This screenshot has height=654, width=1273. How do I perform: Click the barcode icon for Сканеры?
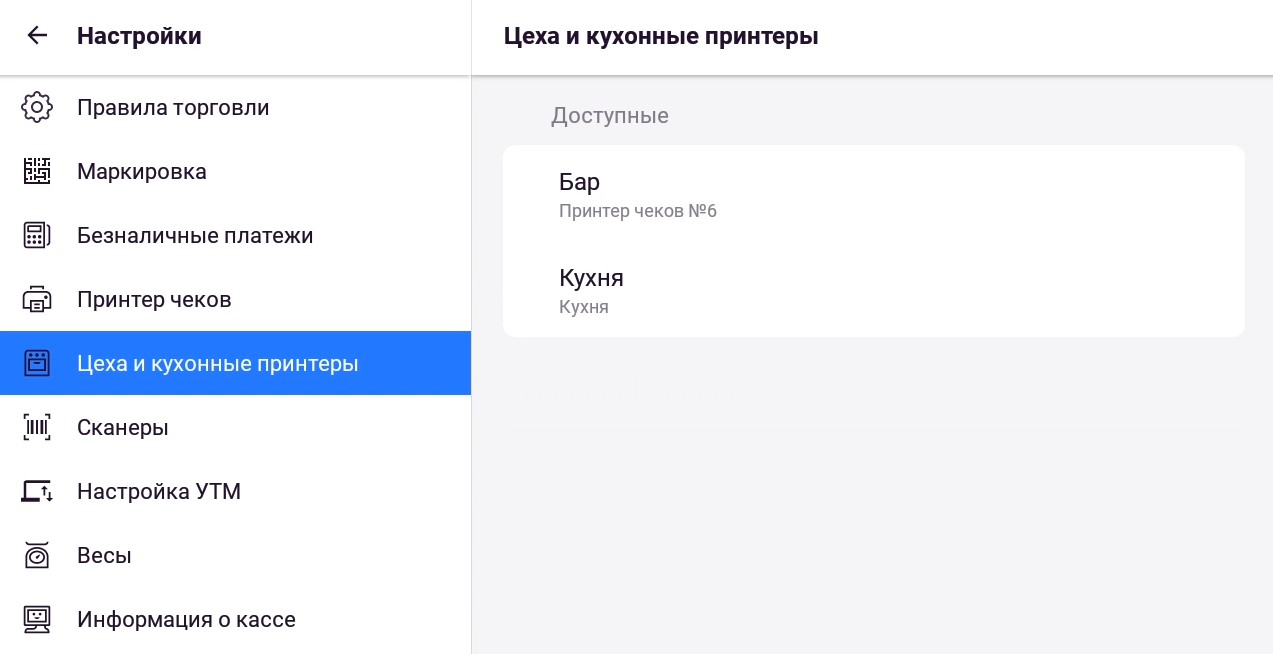tap(37, 428)
